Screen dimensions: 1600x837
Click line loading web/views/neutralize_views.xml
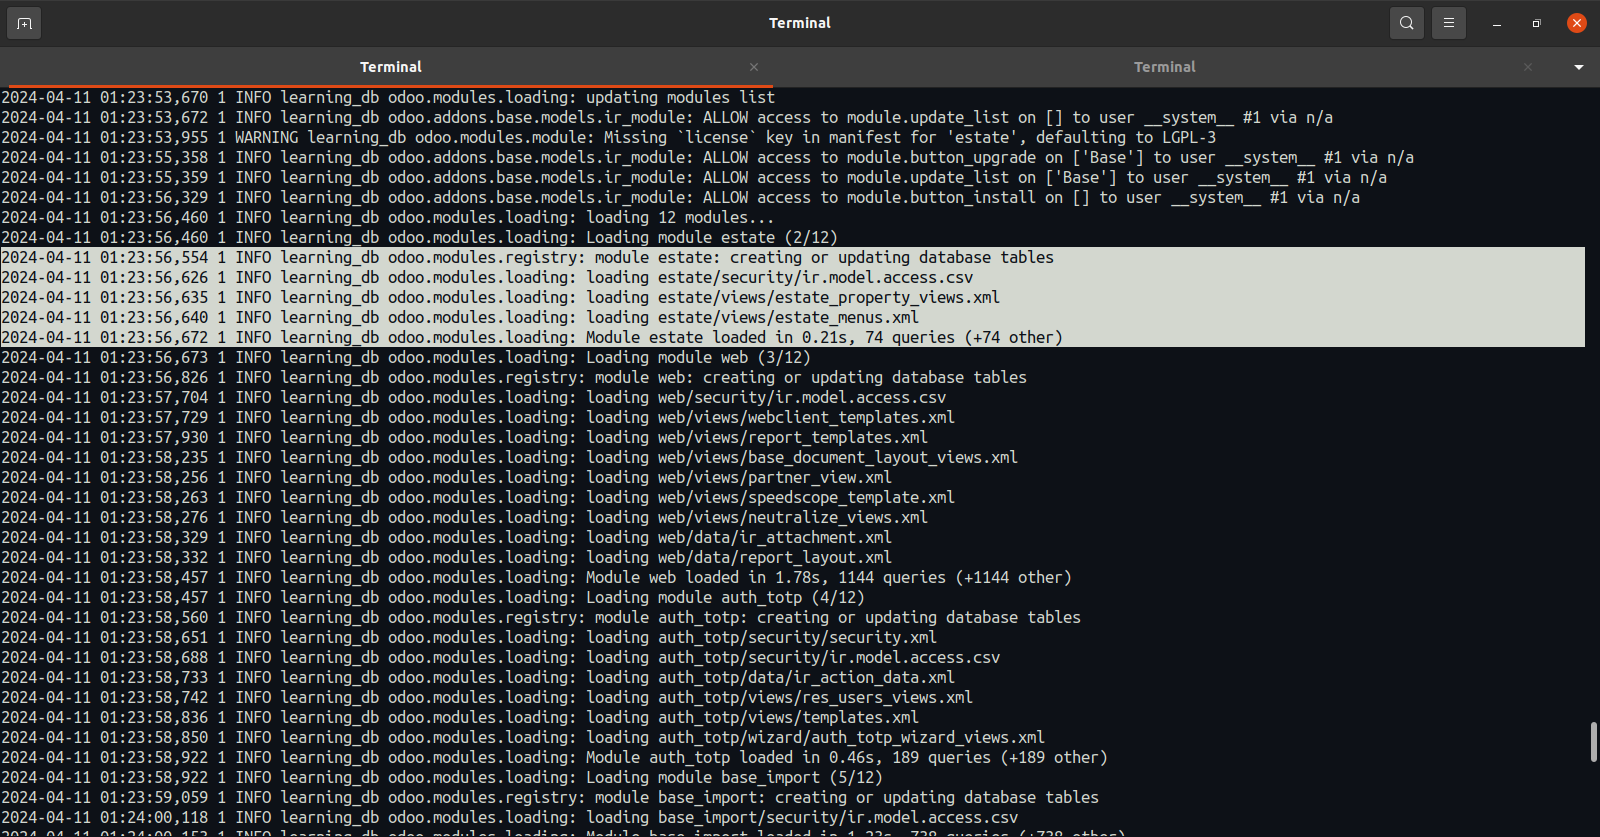pyautogui.click(x=465, y=517)
